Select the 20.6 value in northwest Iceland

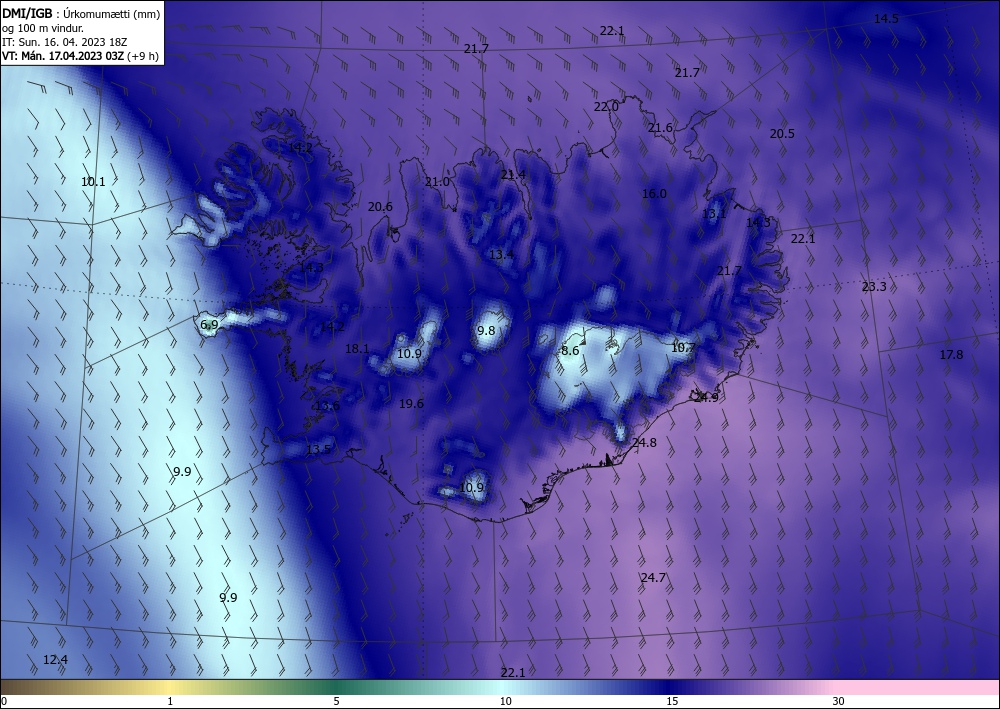380,207
